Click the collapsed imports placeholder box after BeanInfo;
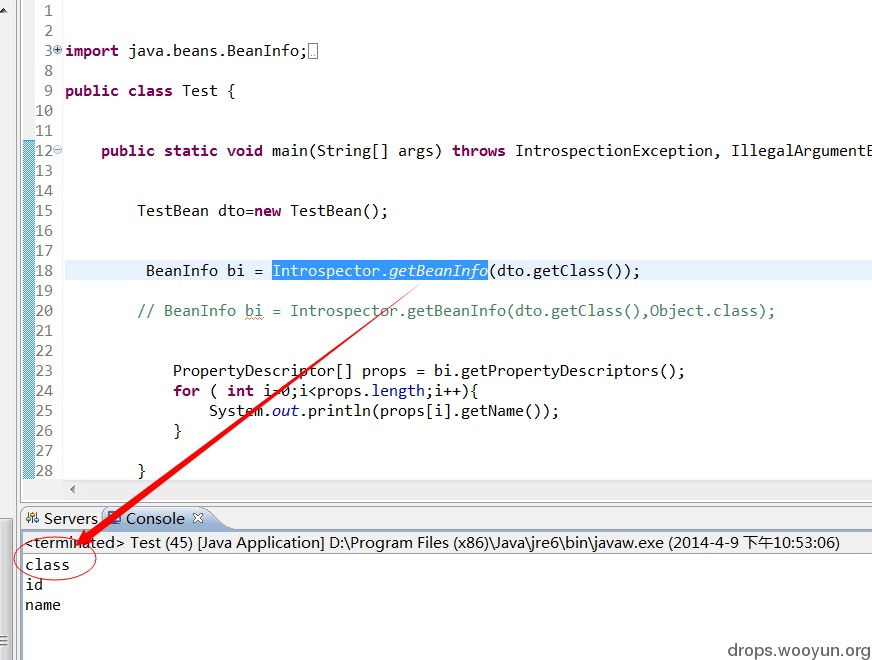 [313, 52]
